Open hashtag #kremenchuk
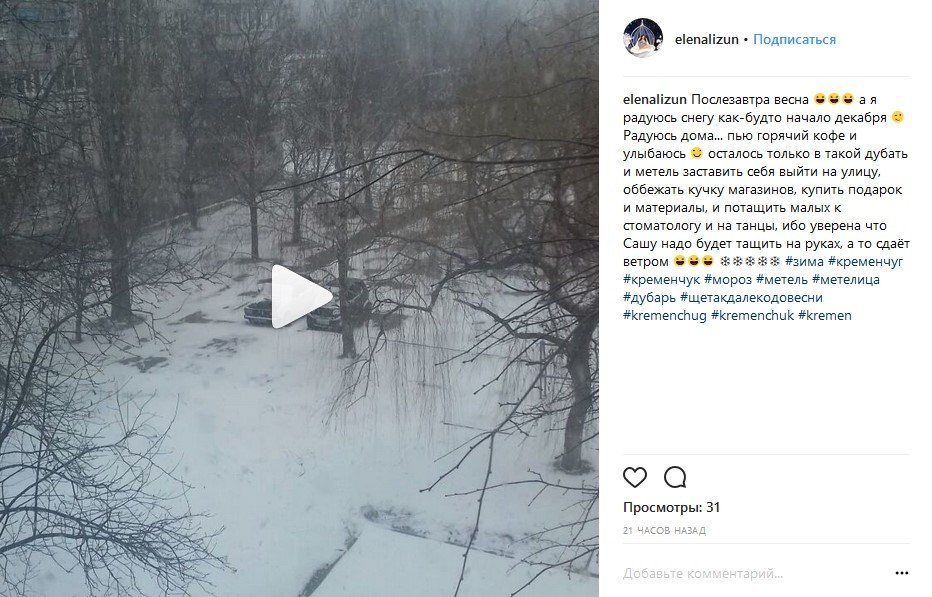This screenshot has width=932, height=597. pyautogui.click(x=752, y=315)
